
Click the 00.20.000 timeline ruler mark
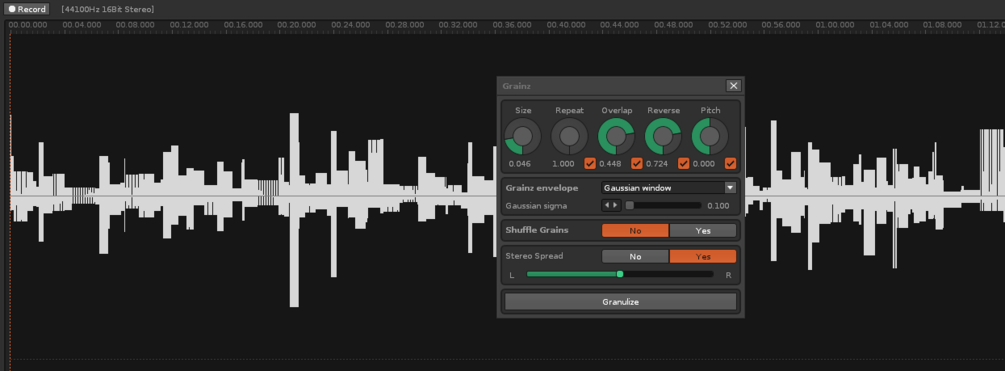click(x=297, y=25)
